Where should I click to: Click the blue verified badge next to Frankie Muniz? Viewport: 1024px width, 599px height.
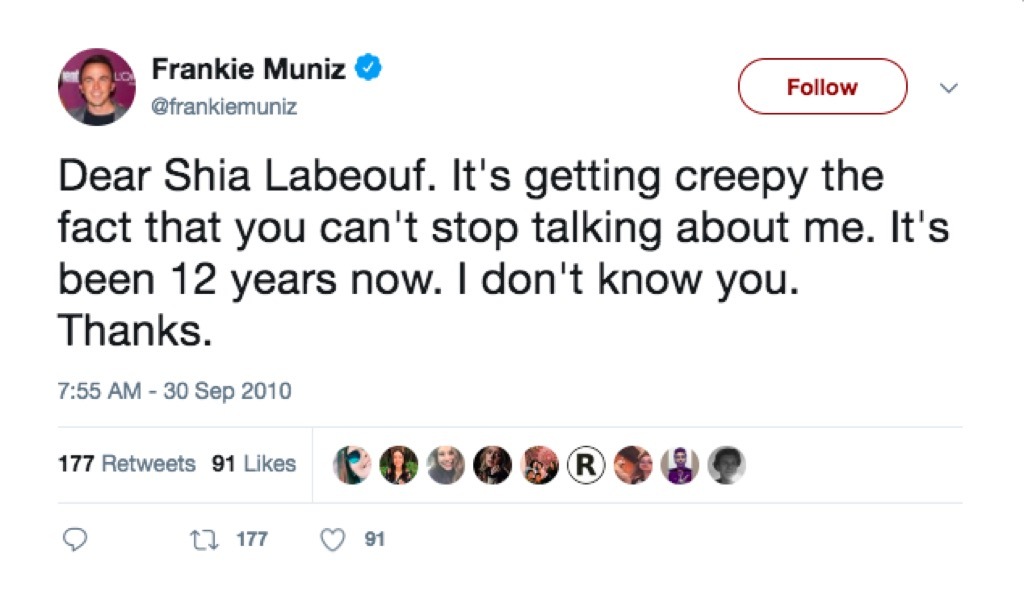(x=369, y=66)
